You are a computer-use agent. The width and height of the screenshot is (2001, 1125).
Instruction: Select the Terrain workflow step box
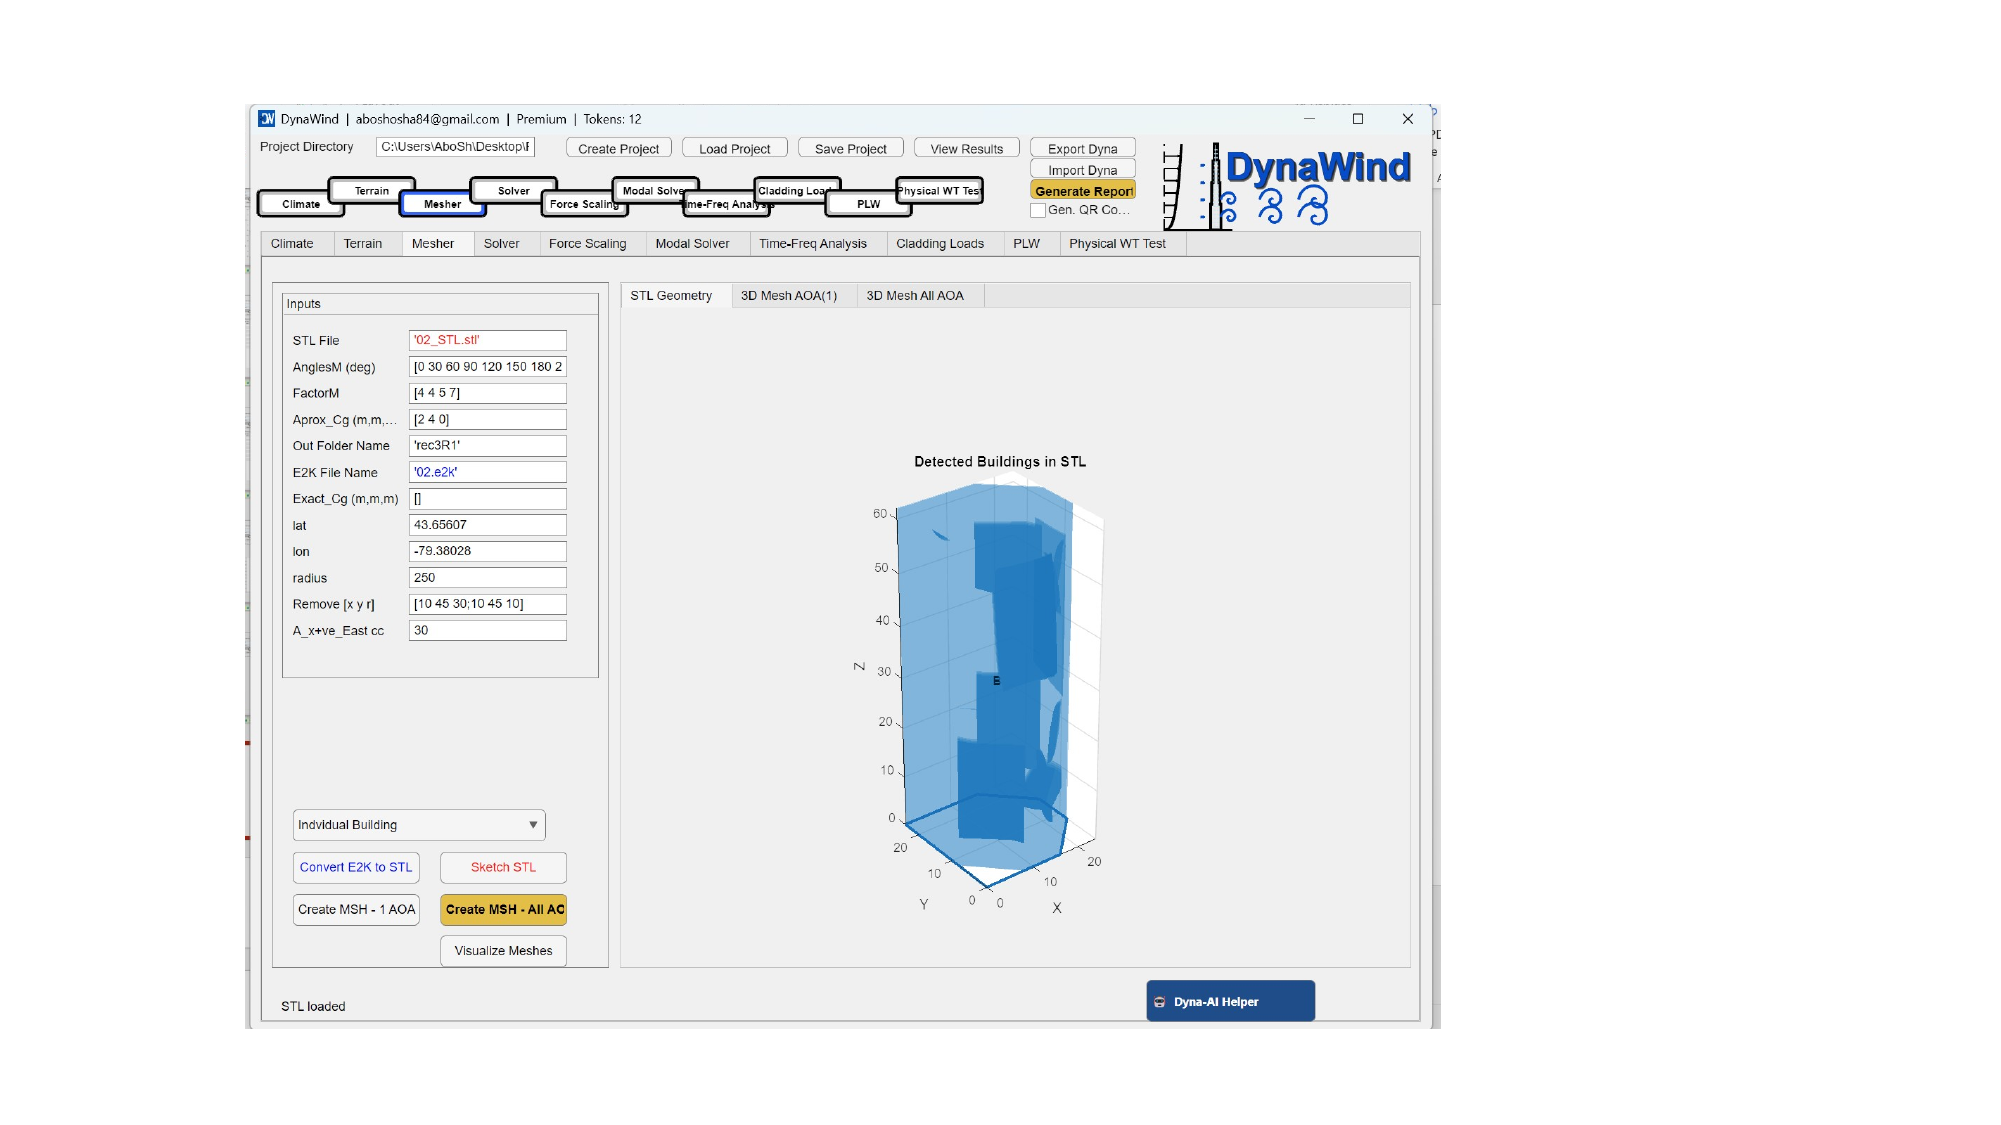tap(372, 190)
